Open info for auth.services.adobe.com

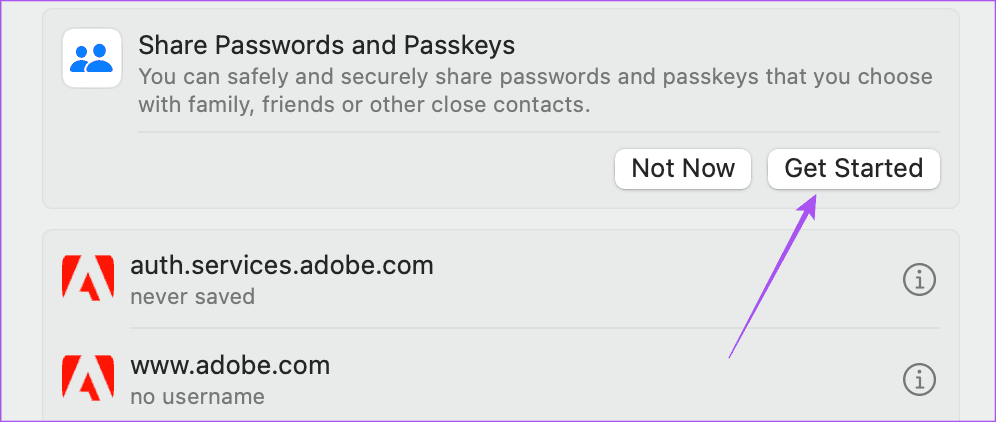(919, 280)
